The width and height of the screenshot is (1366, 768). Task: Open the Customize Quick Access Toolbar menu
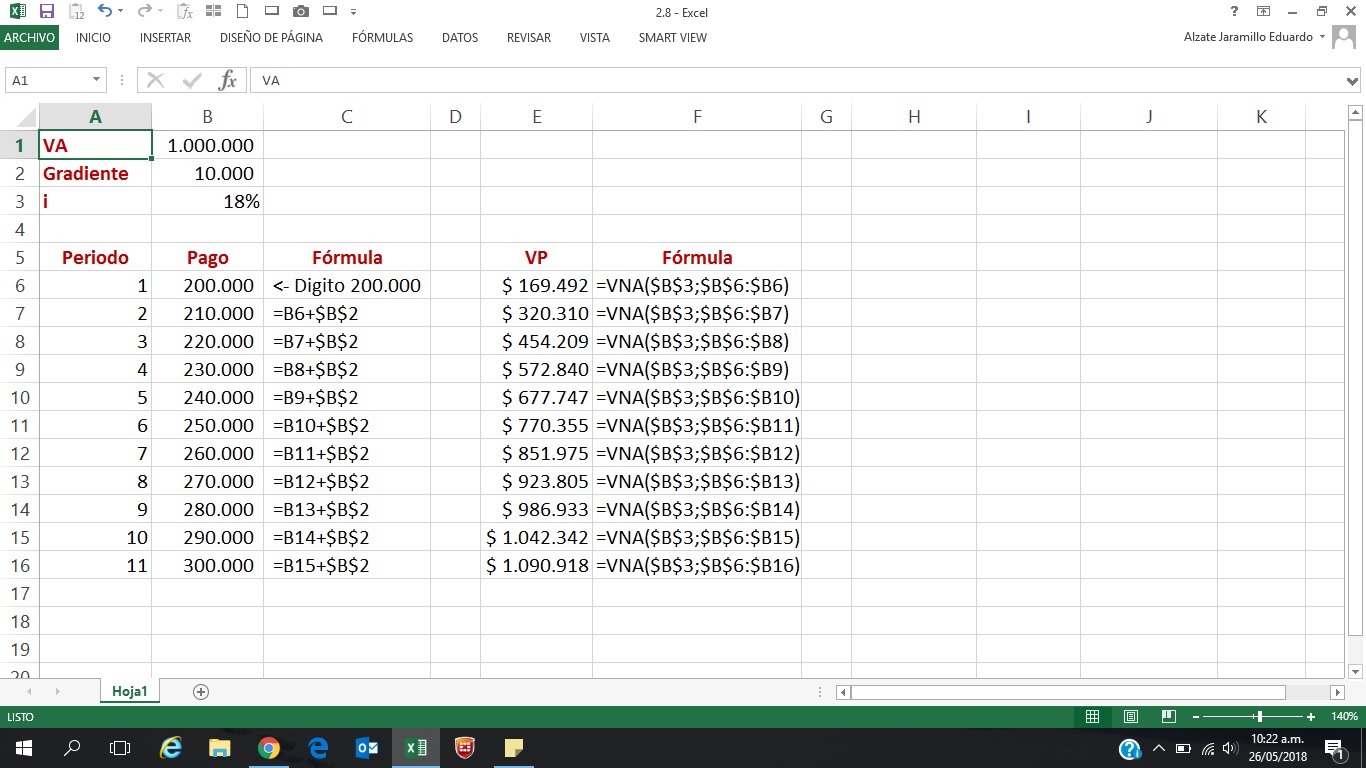tap(353, 12)
